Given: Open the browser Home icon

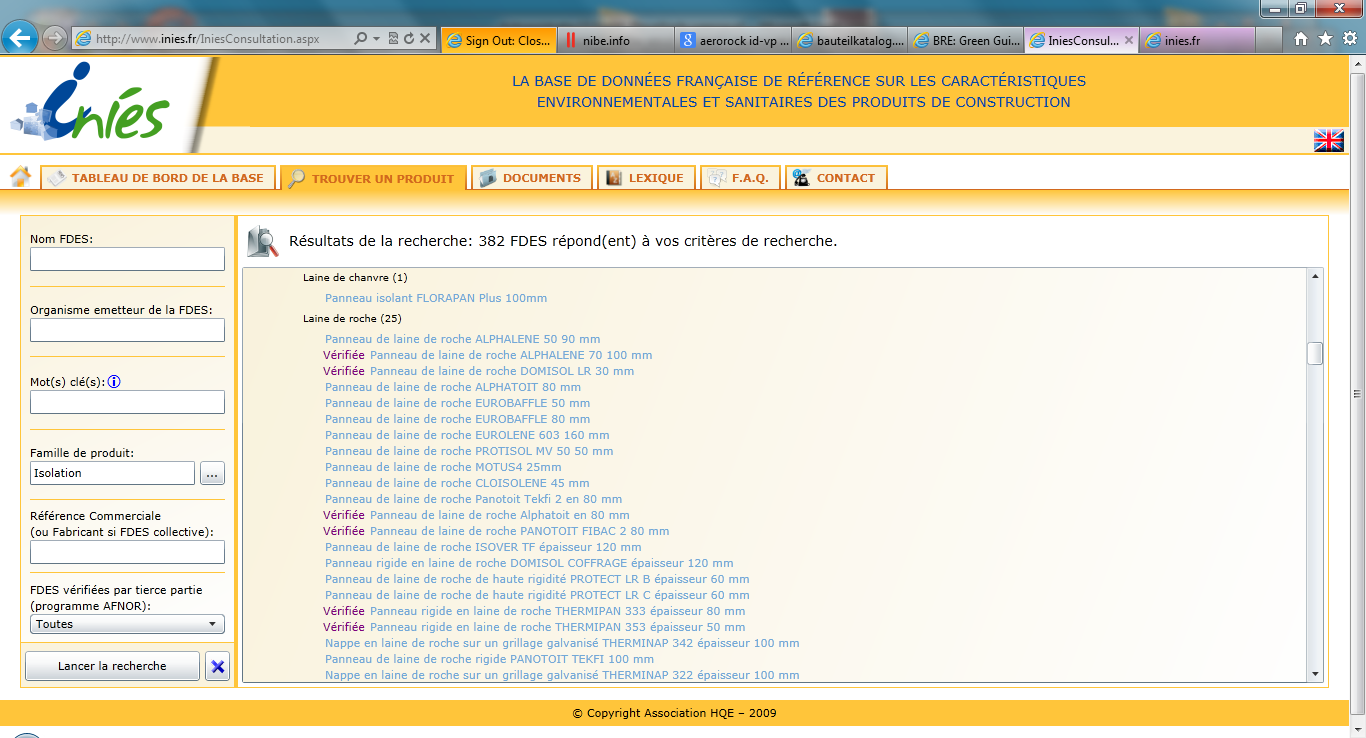Looking at the screenshot, I should pyautogui.click(x=1301, y=39).
